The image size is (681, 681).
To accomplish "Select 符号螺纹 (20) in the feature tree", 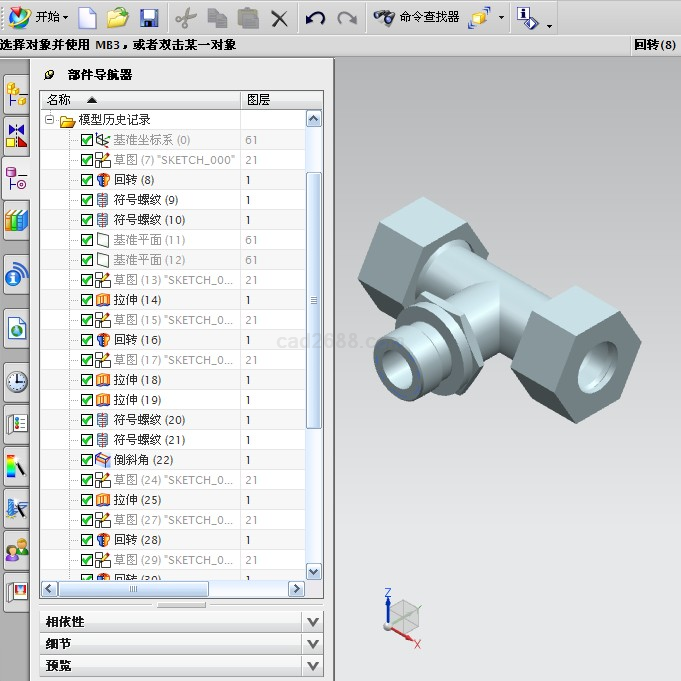I will [148, 420].
